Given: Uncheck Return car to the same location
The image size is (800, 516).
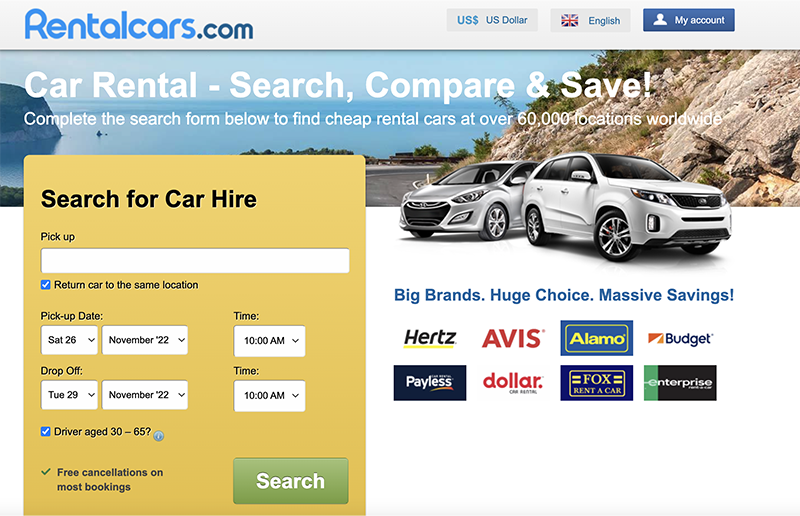Looking at the screenshot, I should click(x=45, y=285).
